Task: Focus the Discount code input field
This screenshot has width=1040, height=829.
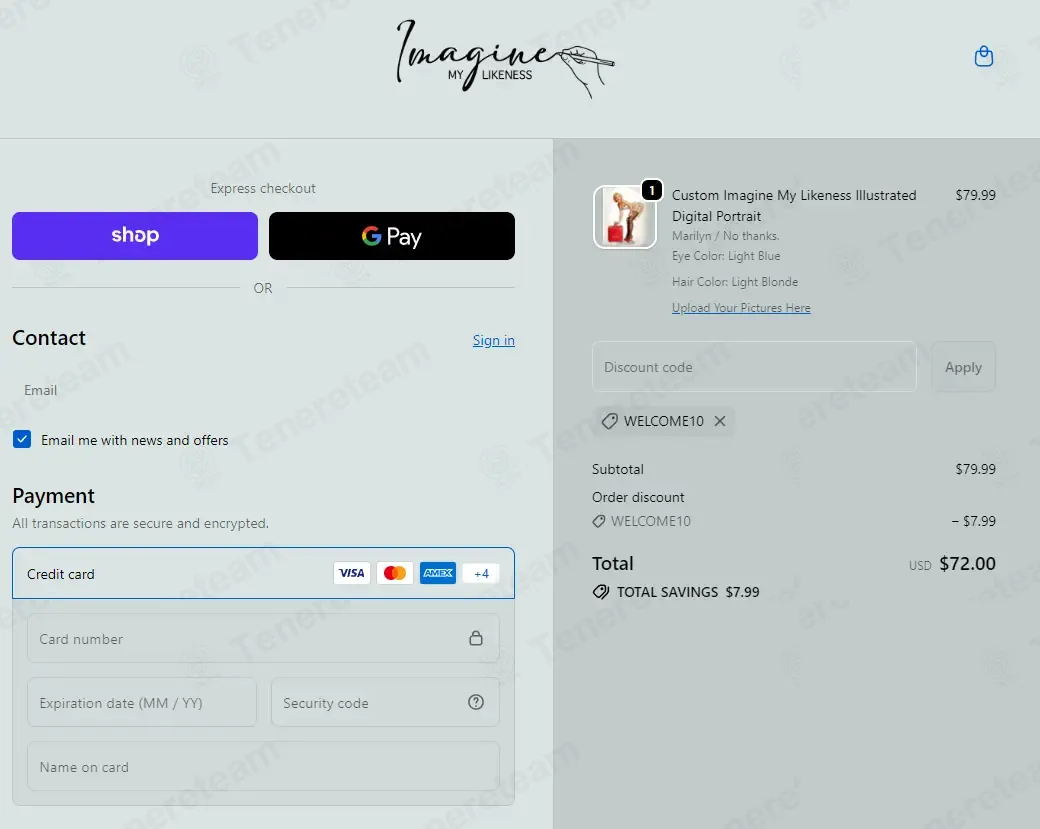Action: [754, 367]
